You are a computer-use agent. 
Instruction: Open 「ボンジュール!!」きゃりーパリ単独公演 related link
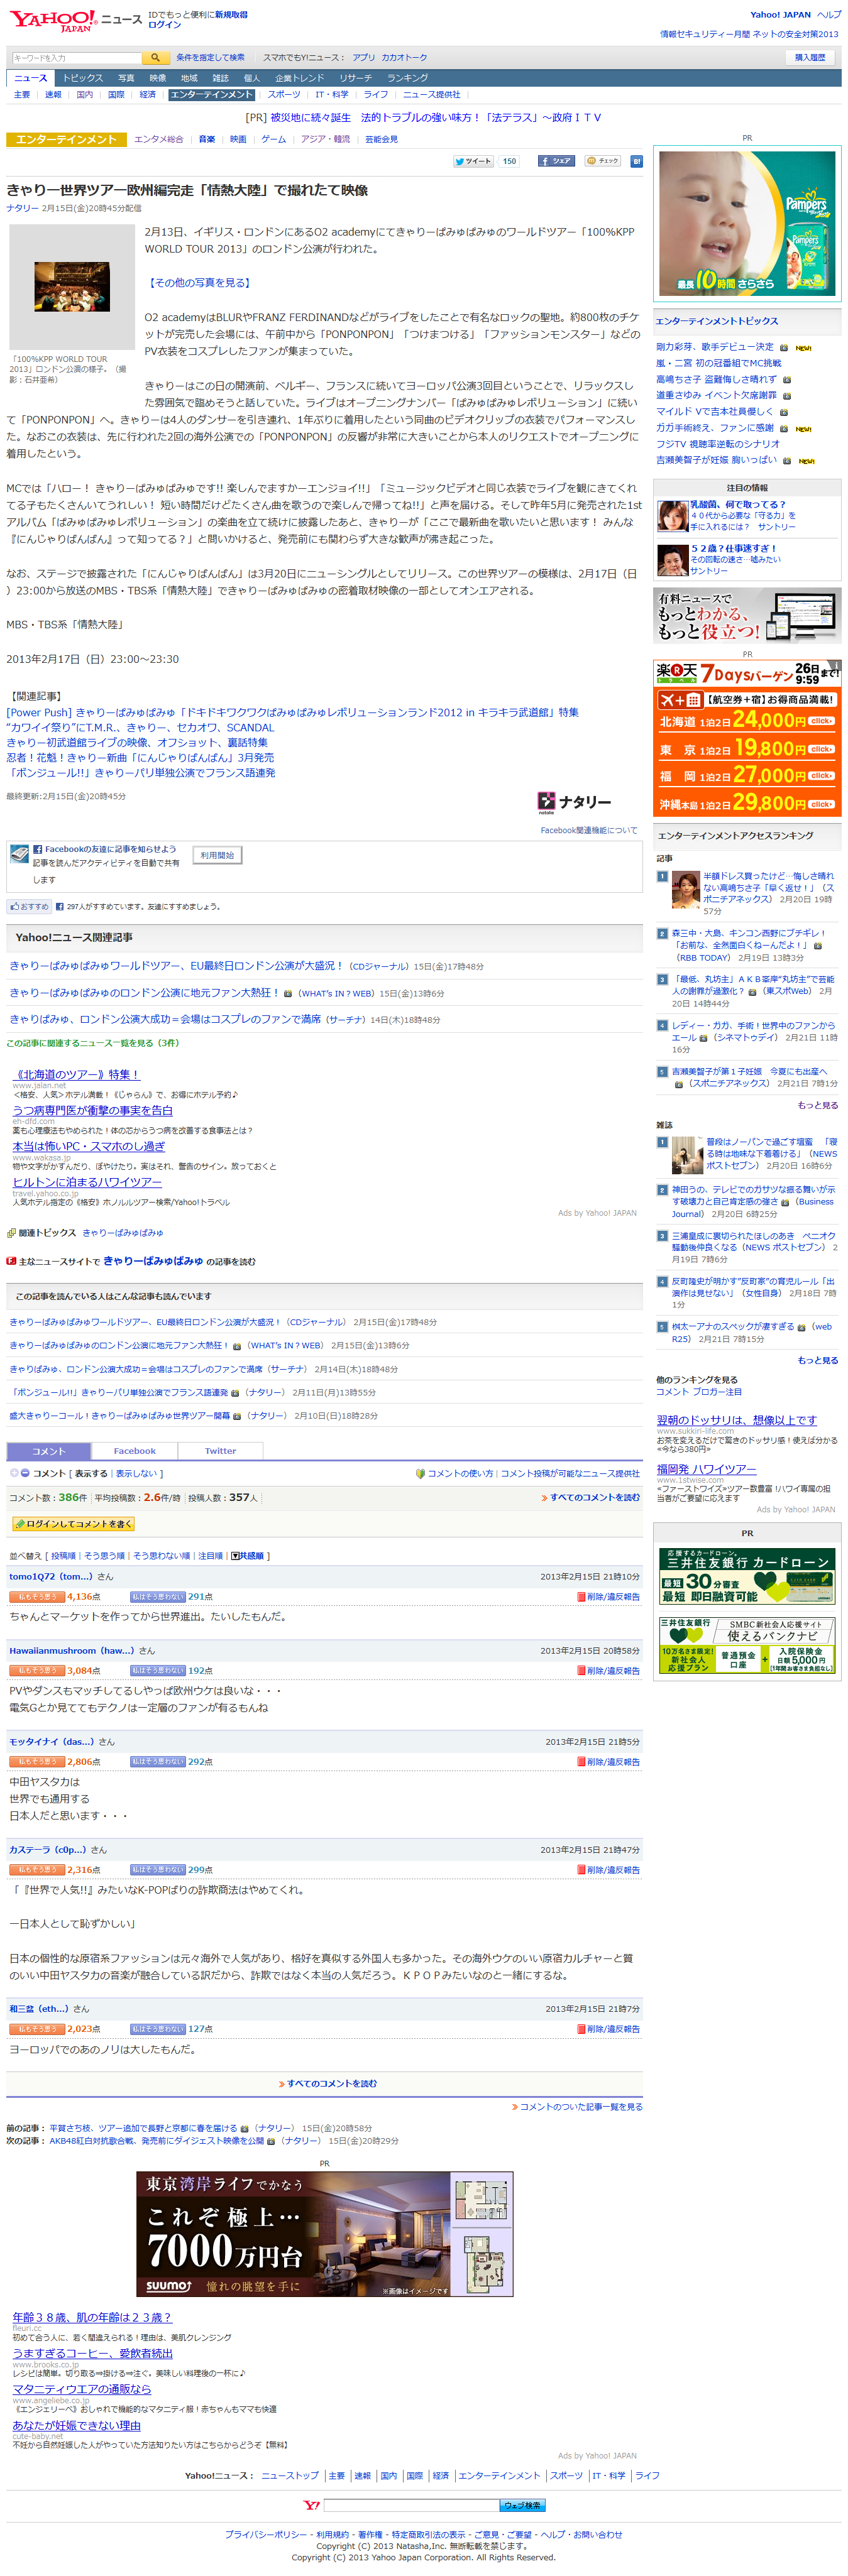coord(141,773)
